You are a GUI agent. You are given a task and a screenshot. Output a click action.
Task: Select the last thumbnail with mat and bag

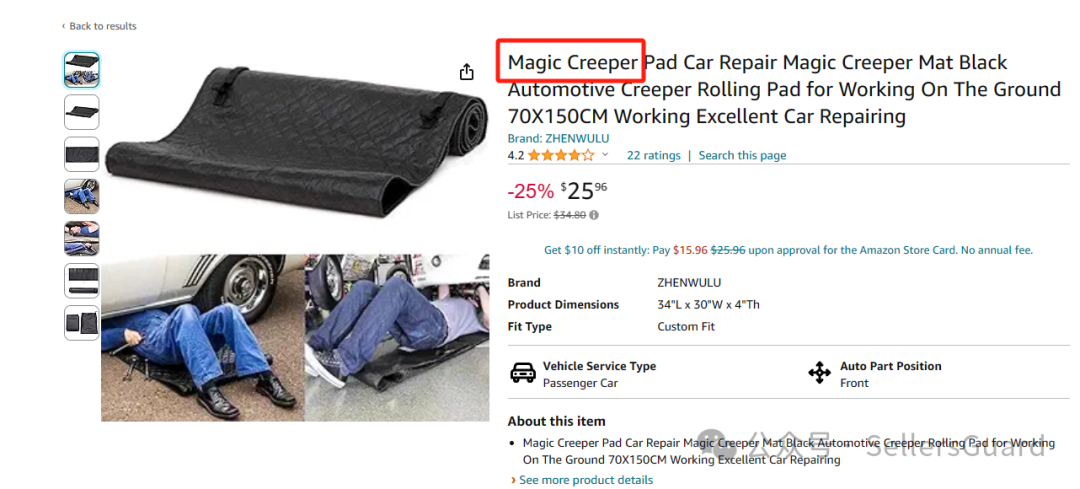[82, 323]
